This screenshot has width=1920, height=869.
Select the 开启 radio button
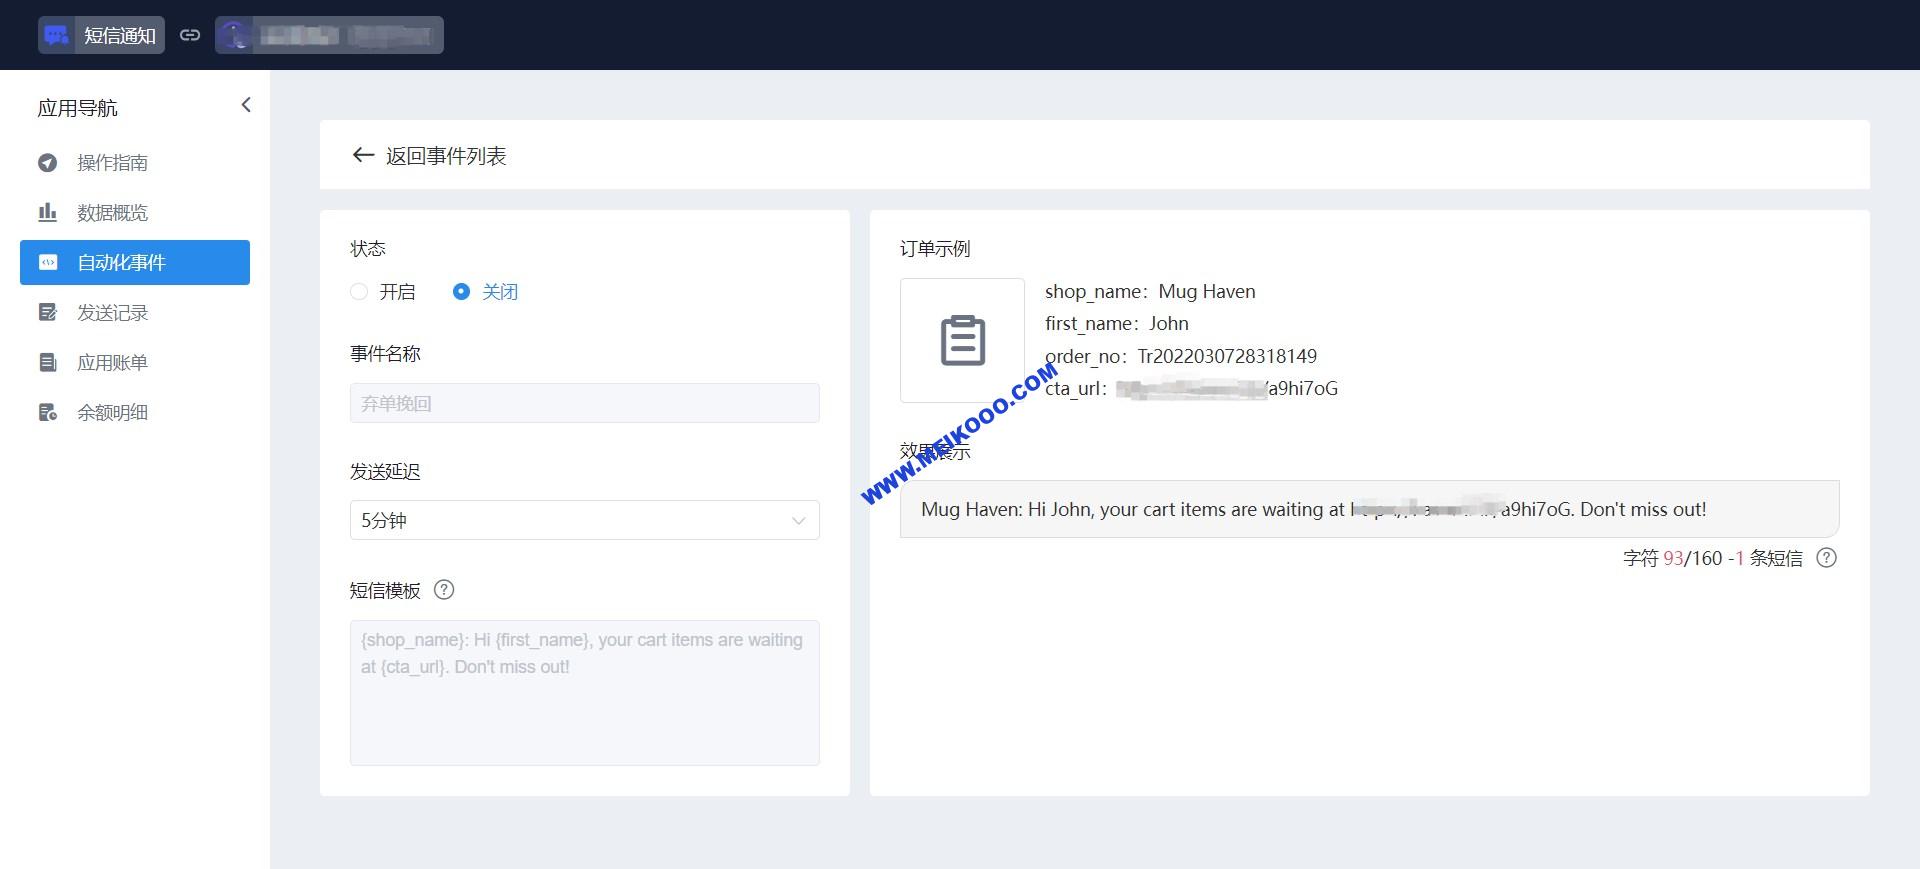(359, 292)
